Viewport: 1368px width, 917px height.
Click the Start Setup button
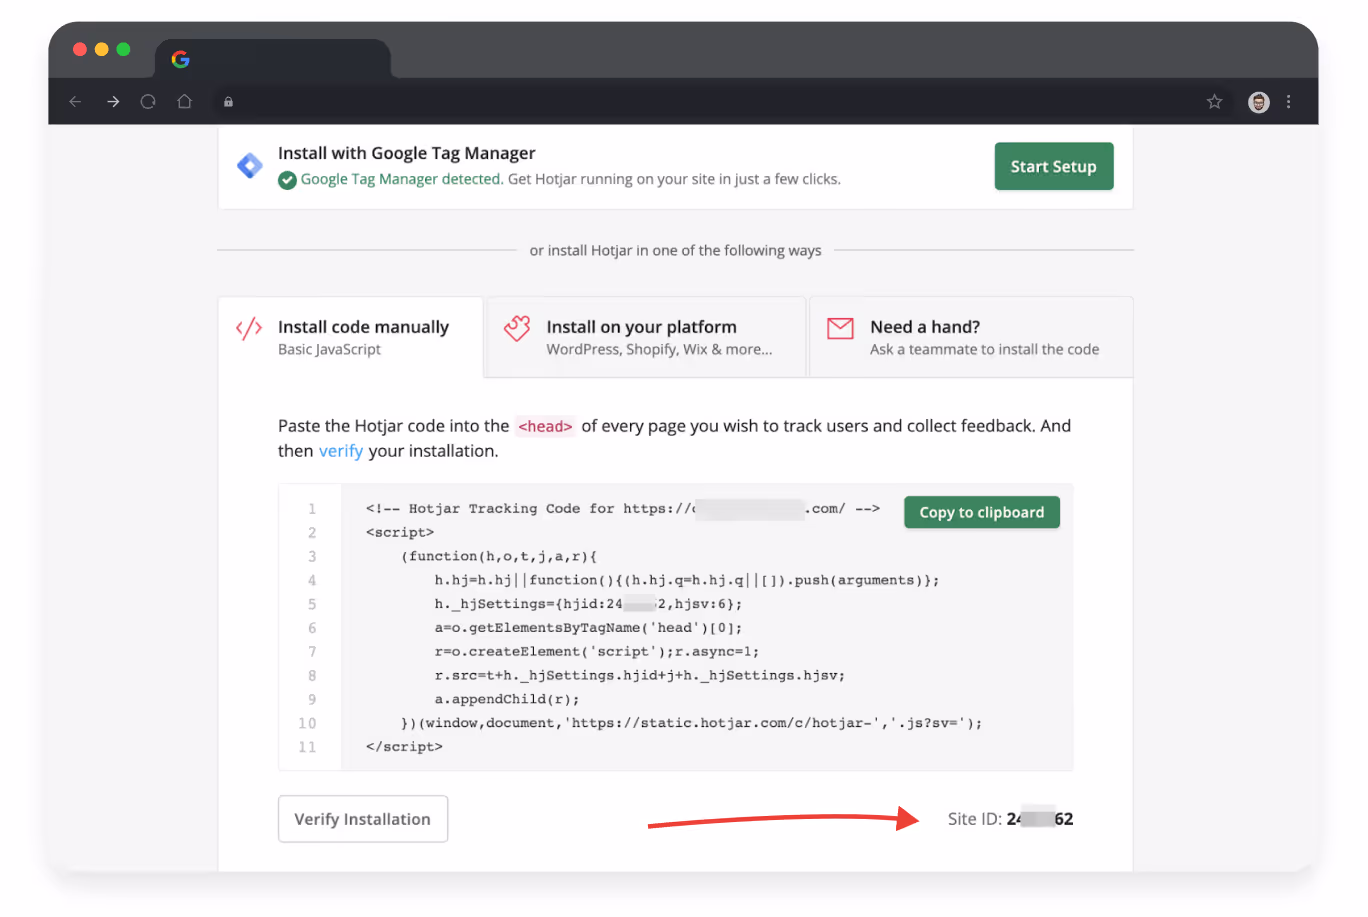(1054, 166)
